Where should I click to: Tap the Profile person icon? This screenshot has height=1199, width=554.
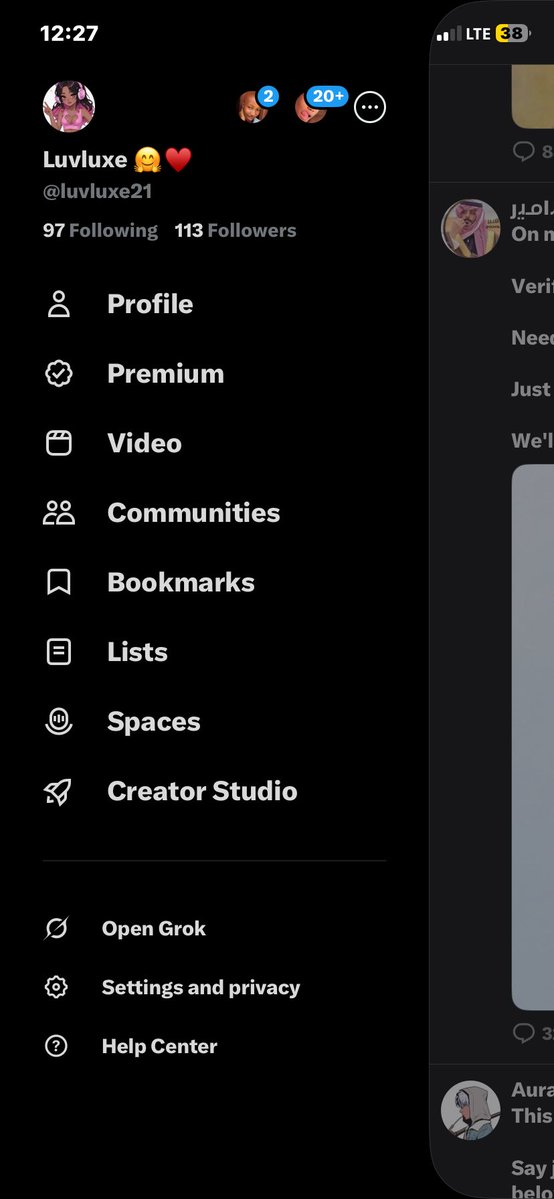[59, 304]
